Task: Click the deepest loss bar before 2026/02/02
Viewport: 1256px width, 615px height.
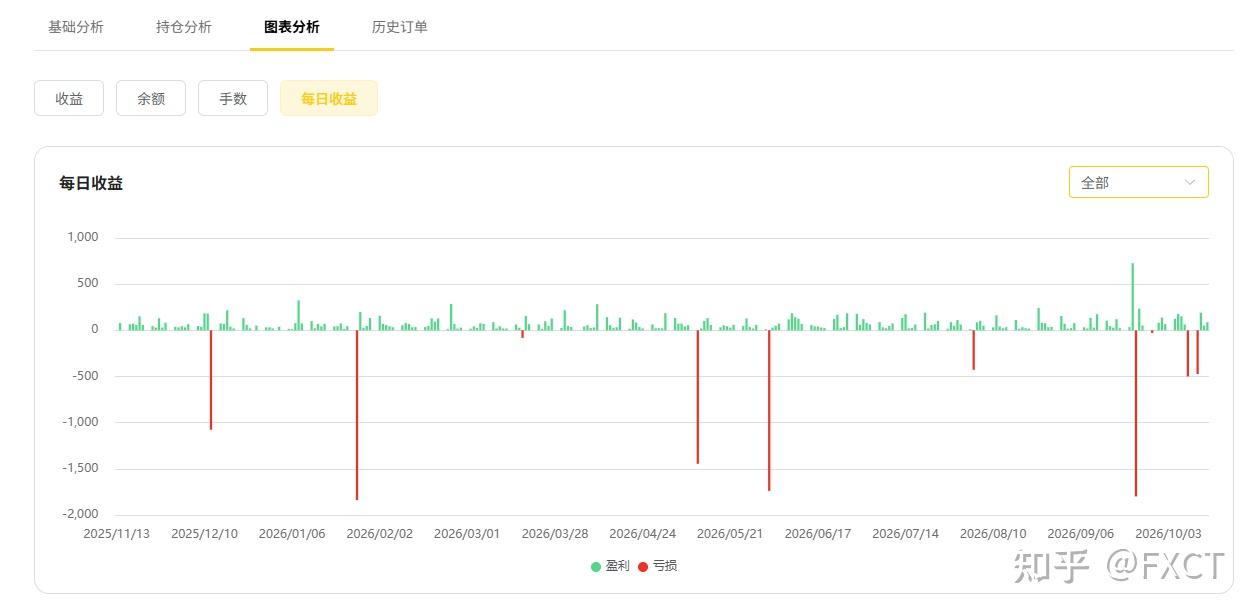Action: (357, 415)
